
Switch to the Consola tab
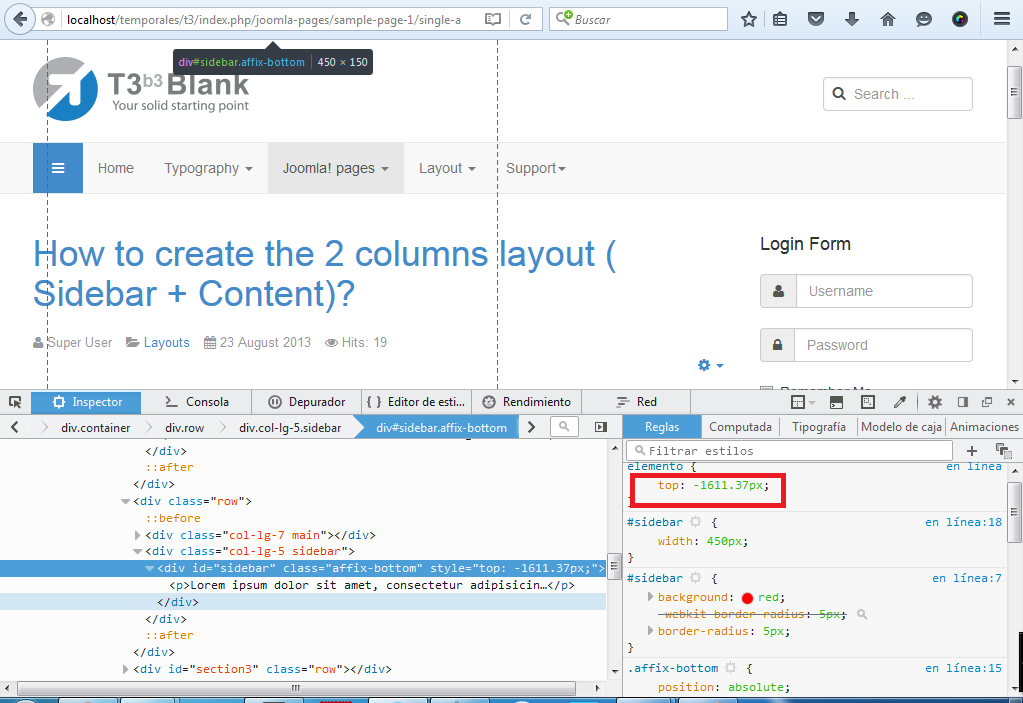tap(196, 402)
